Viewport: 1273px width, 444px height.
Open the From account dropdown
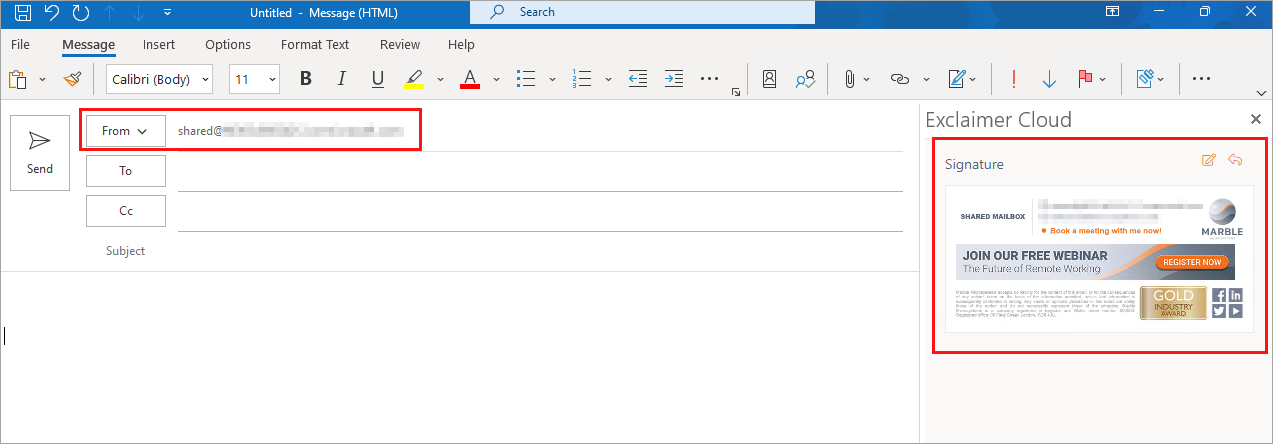pyautogui.click(x=125, y=131)
